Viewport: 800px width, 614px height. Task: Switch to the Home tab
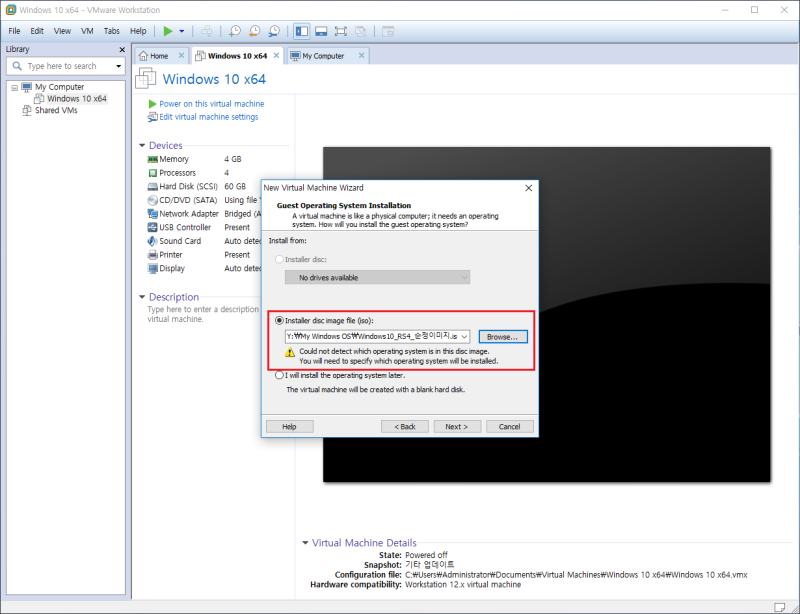(159, 56)
